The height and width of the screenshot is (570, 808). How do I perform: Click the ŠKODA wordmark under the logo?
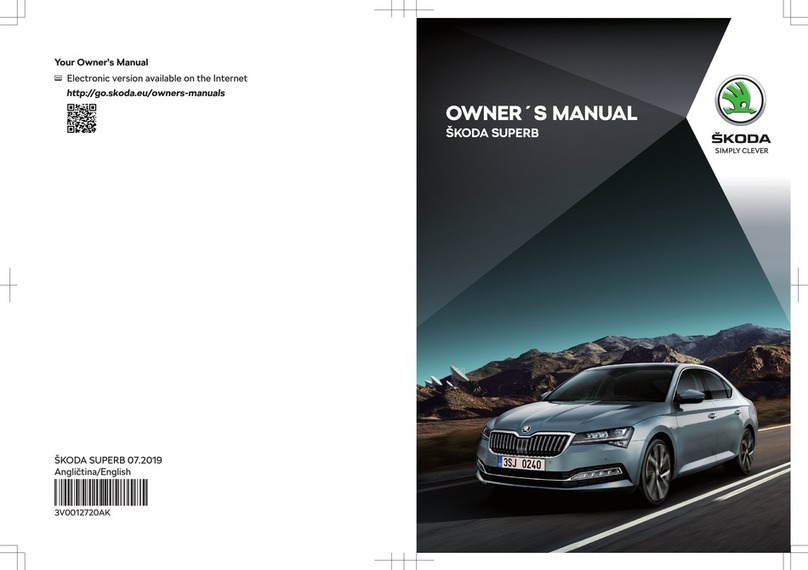741,138
